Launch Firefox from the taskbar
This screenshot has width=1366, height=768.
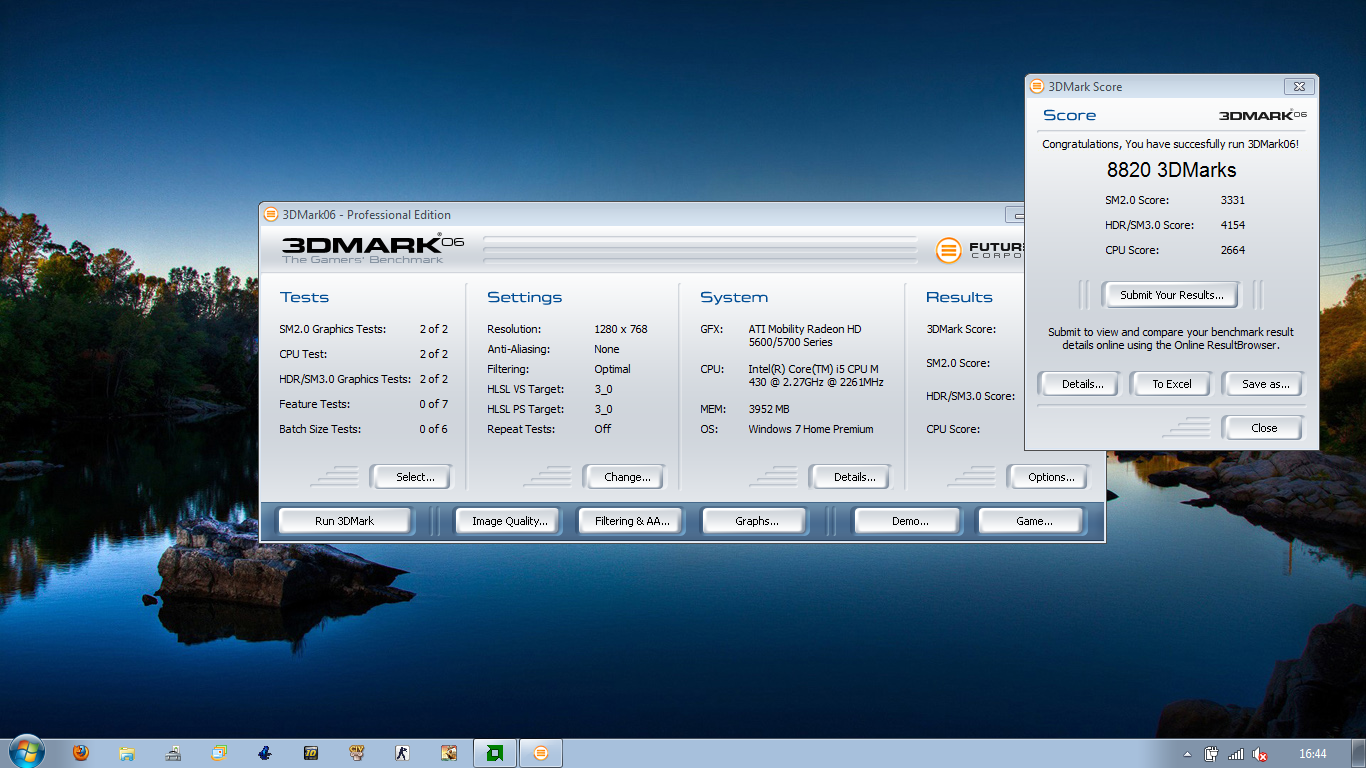tap(81, 753)
